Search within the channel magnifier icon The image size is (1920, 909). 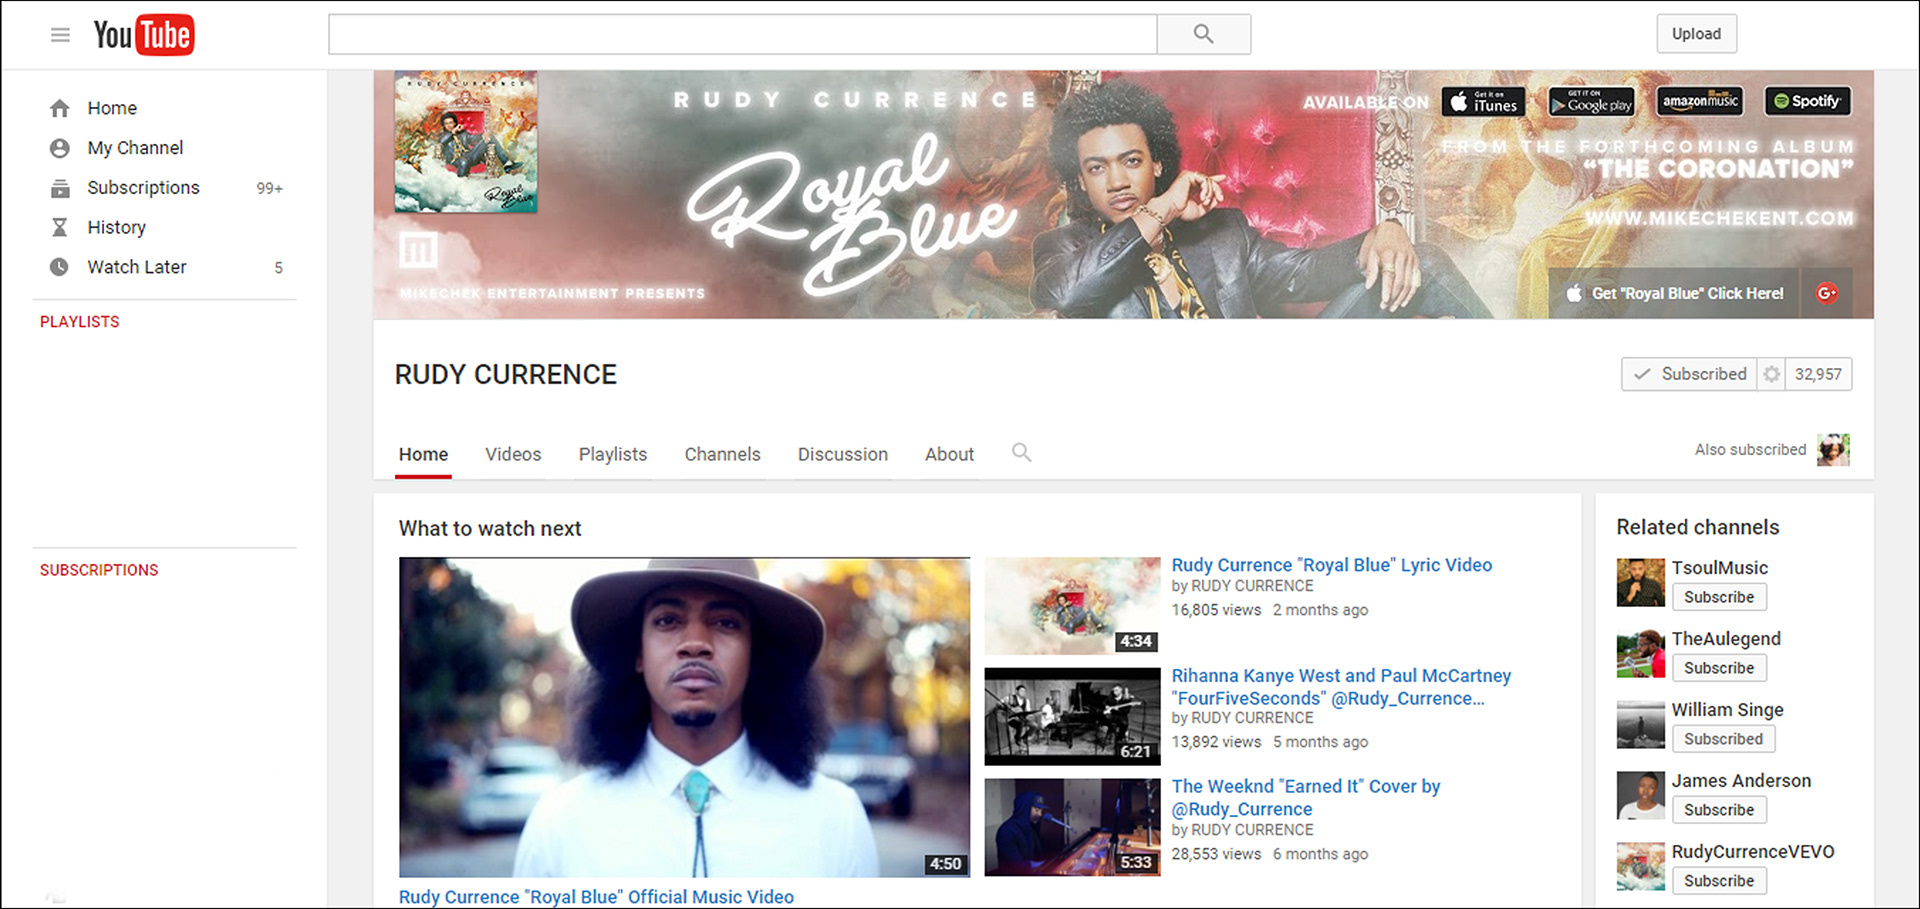pyautogui.click(x=1021, y=452)
